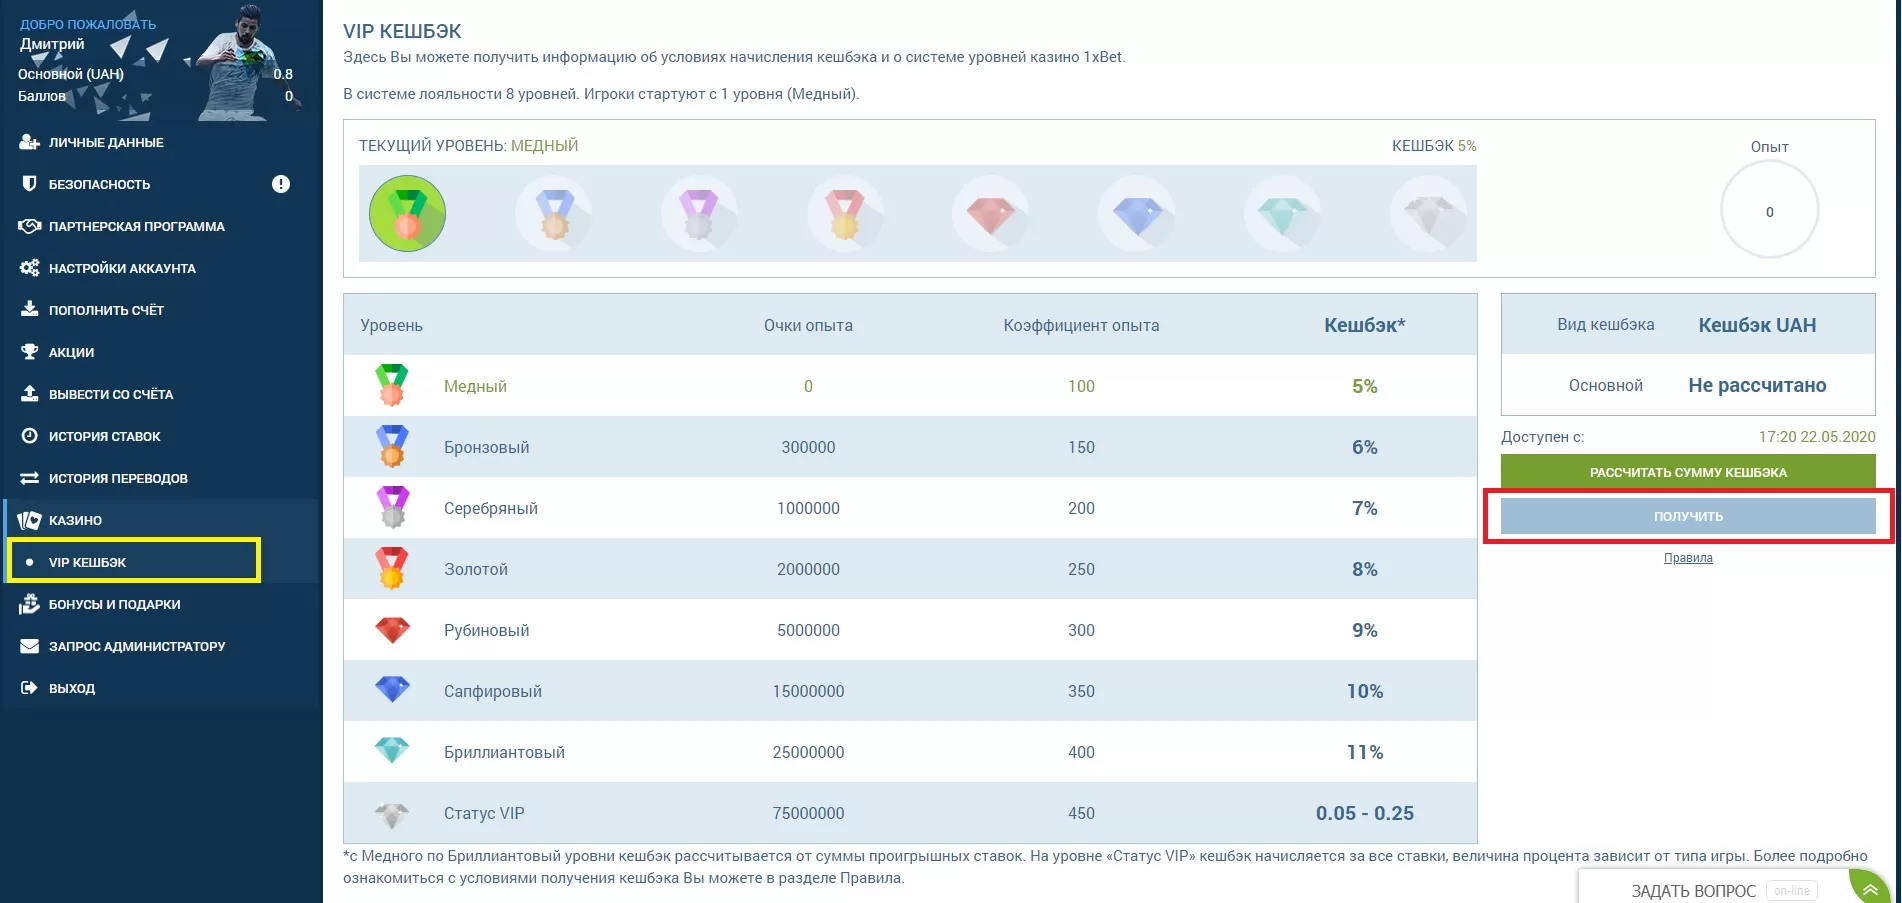
Task: Click the sapphire gem icon in level bar
Action: 1136,214
